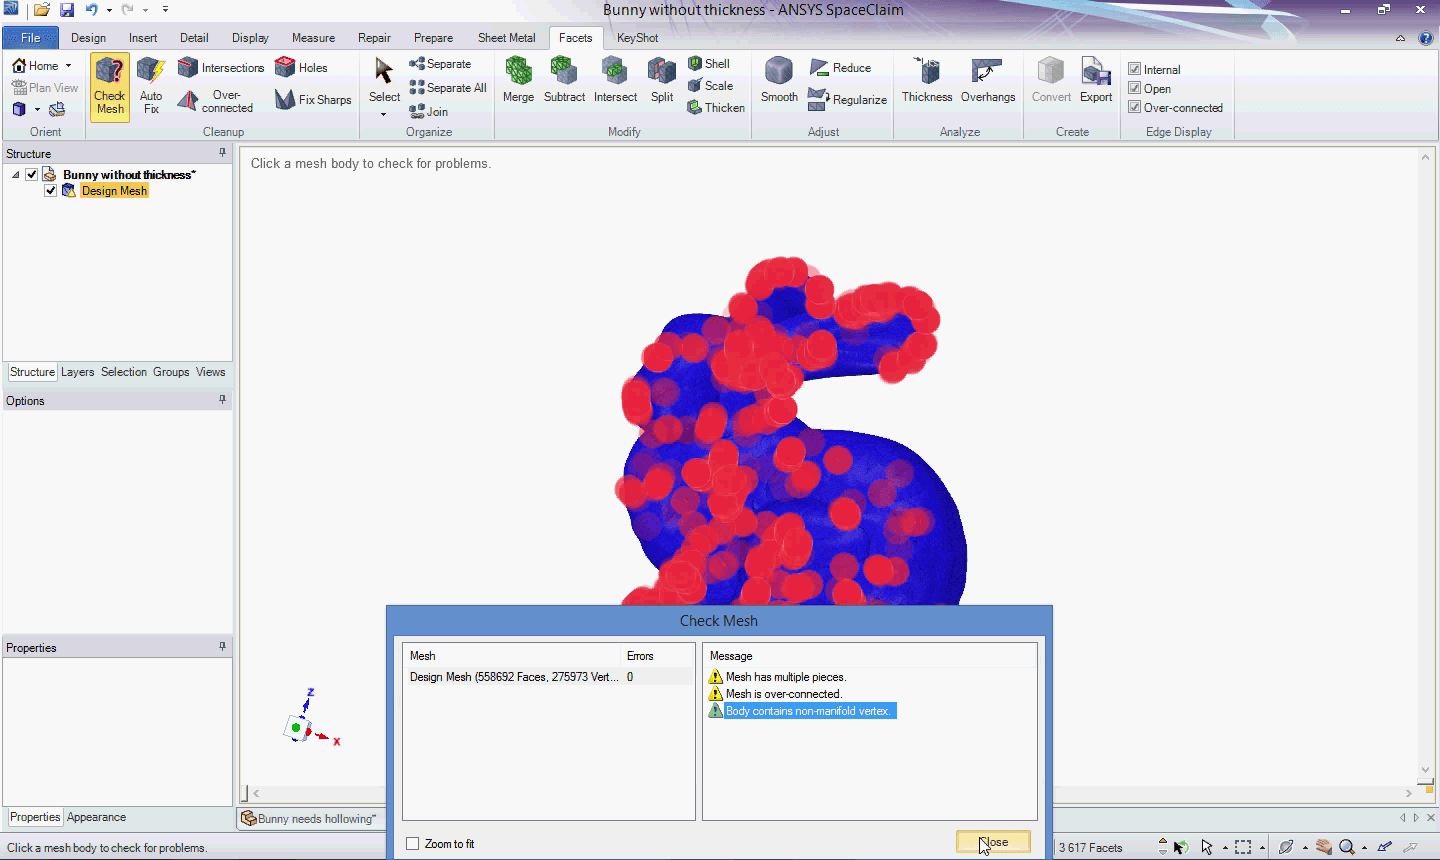Screen dimensions: 1440x860
Task: Use the Intersect mesh tool
Action: click(x=615, y=80)
